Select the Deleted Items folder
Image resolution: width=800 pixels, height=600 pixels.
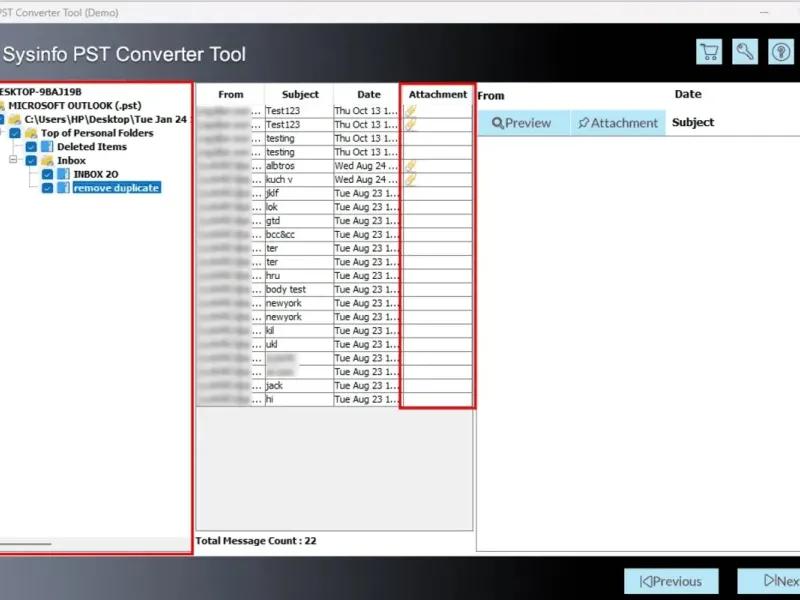coord(92,146)
